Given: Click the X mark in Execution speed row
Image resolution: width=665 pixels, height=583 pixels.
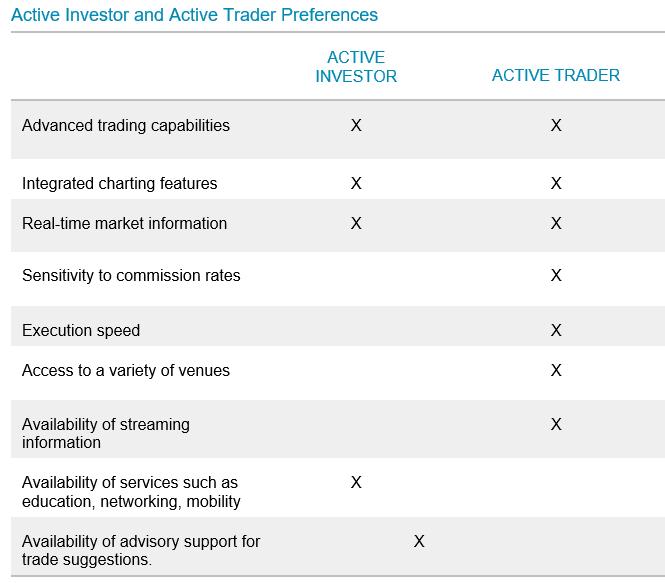Looking at the screenshot, I should point(556,331).
